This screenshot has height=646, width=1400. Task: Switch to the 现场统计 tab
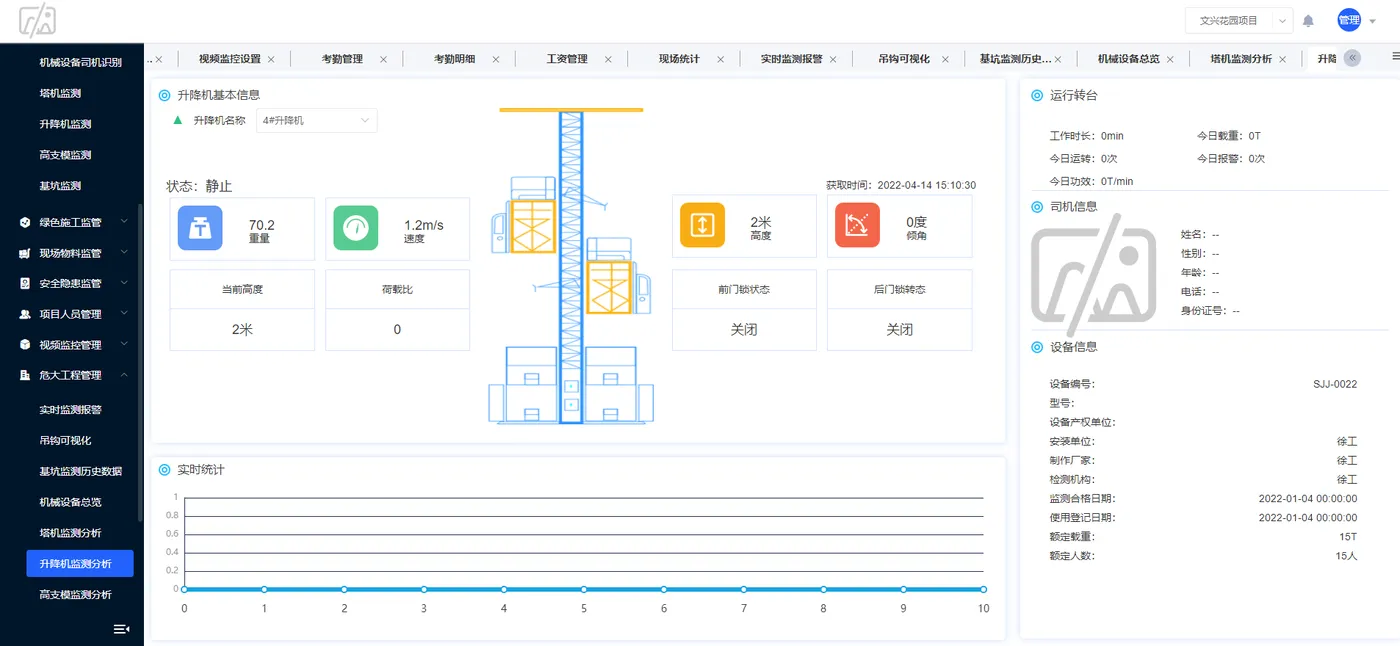coord(679,59)
